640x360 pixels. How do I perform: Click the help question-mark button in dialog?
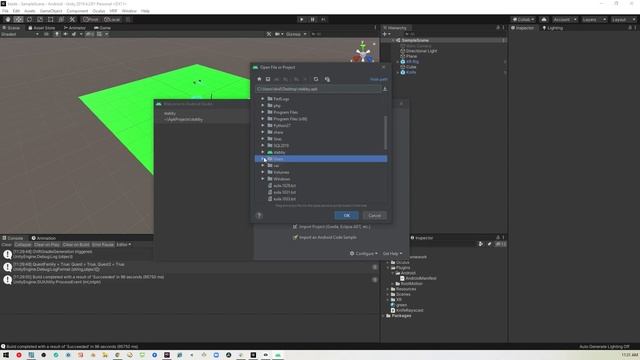[x=259, y=216]
